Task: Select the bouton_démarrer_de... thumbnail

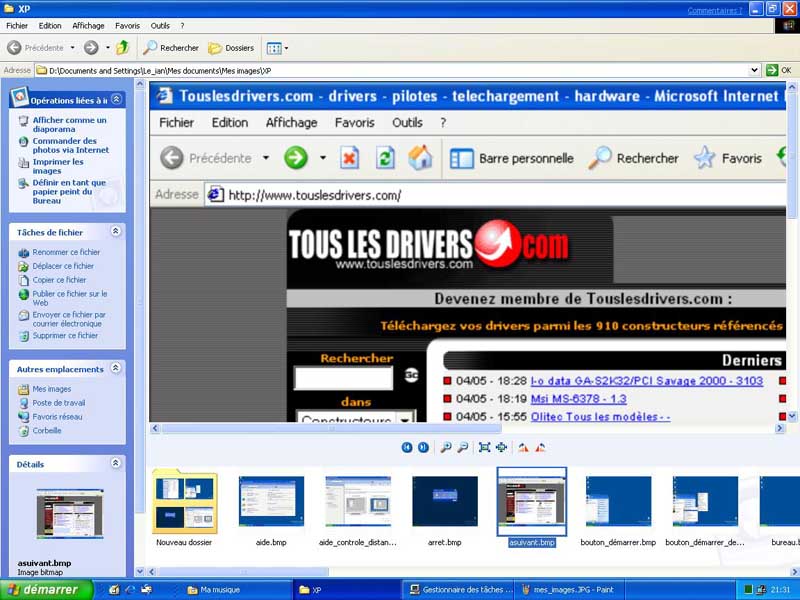Action: tap(705, 502)
